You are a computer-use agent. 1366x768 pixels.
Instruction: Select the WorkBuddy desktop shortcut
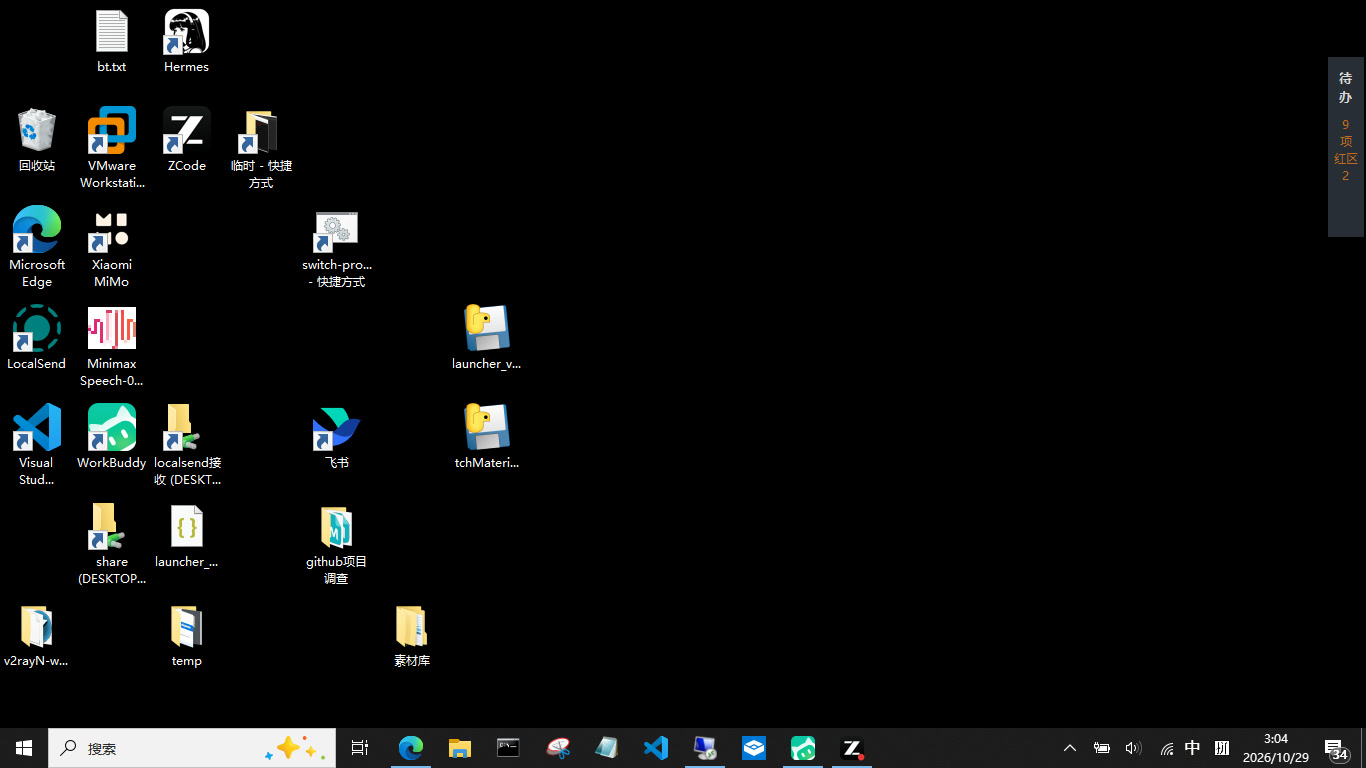[x=112, y=437]
